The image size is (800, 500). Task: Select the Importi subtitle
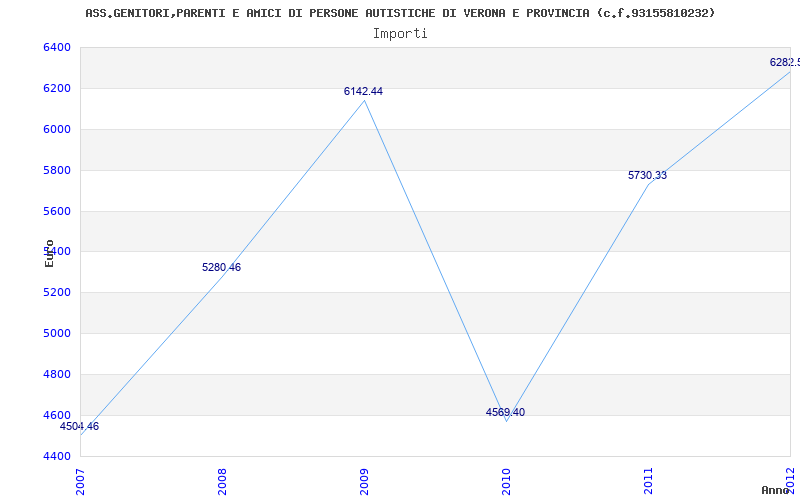point(400,34)
